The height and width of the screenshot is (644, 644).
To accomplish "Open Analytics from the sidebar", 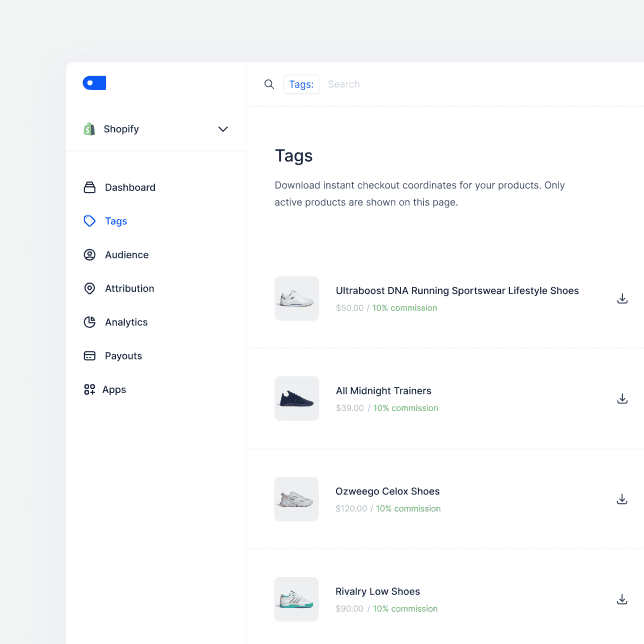I will pos(126,322).
